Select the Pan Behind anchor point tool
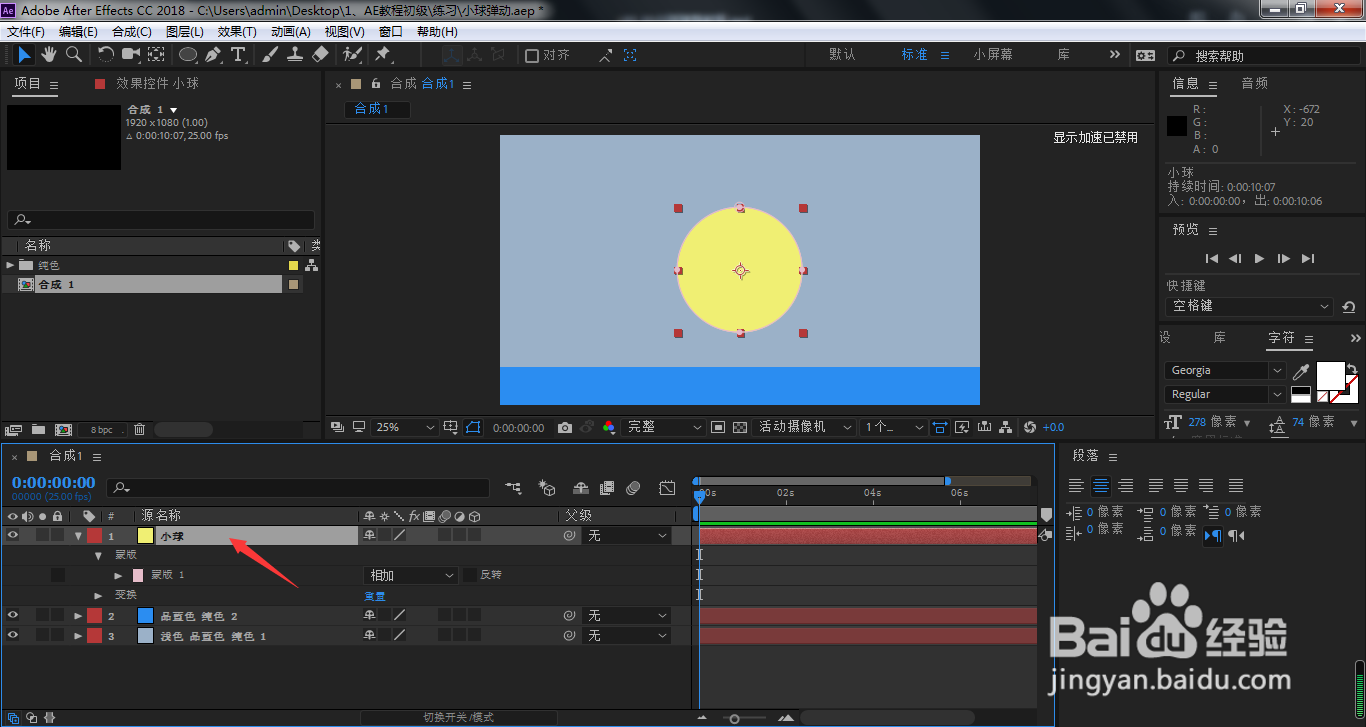This screenshot has height=727, width=1366. (157, 54)
